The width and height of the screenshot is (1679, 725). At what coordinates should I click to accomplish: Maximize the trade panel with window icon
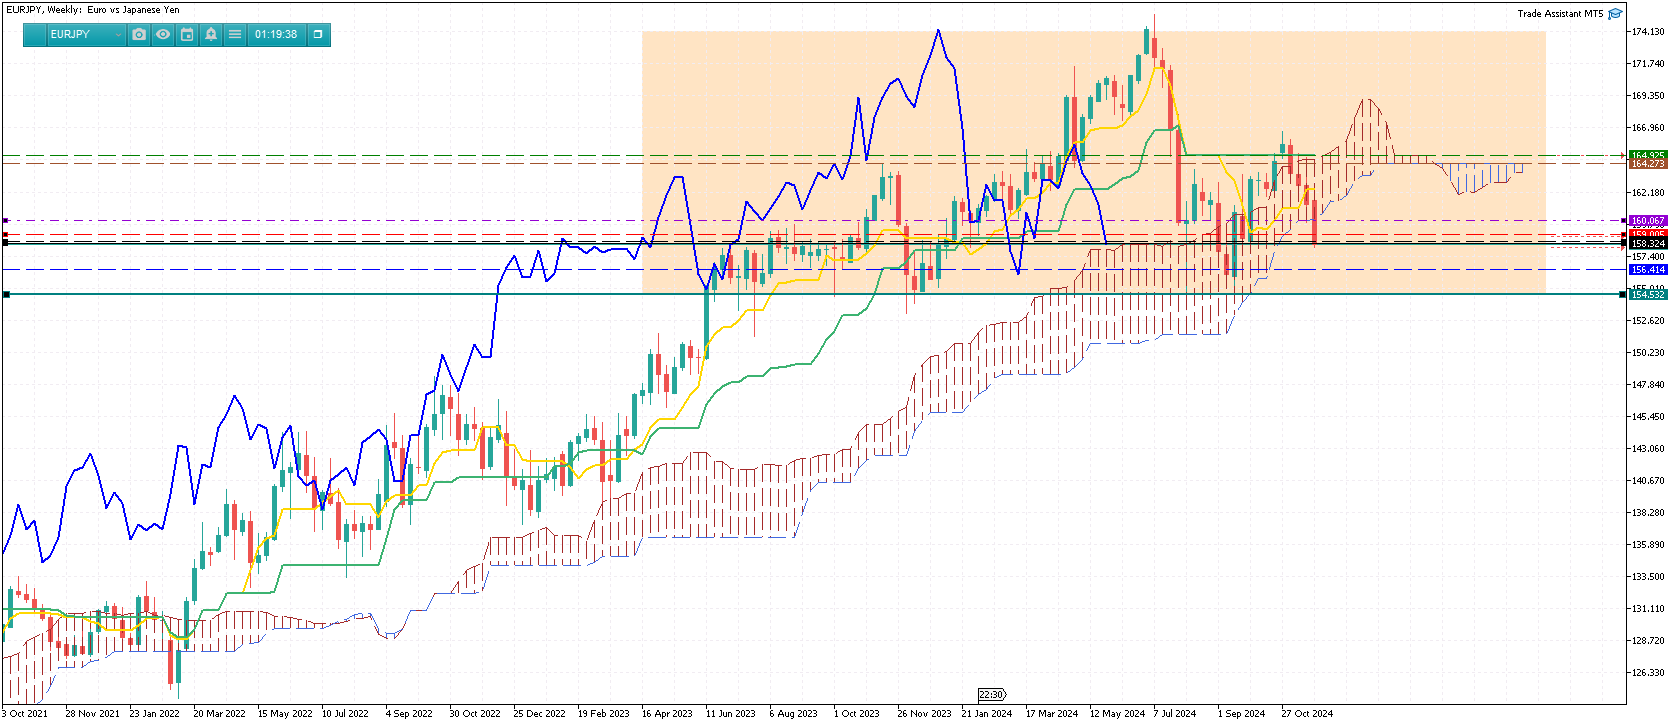pyautogui.click(x=318, y=34)
